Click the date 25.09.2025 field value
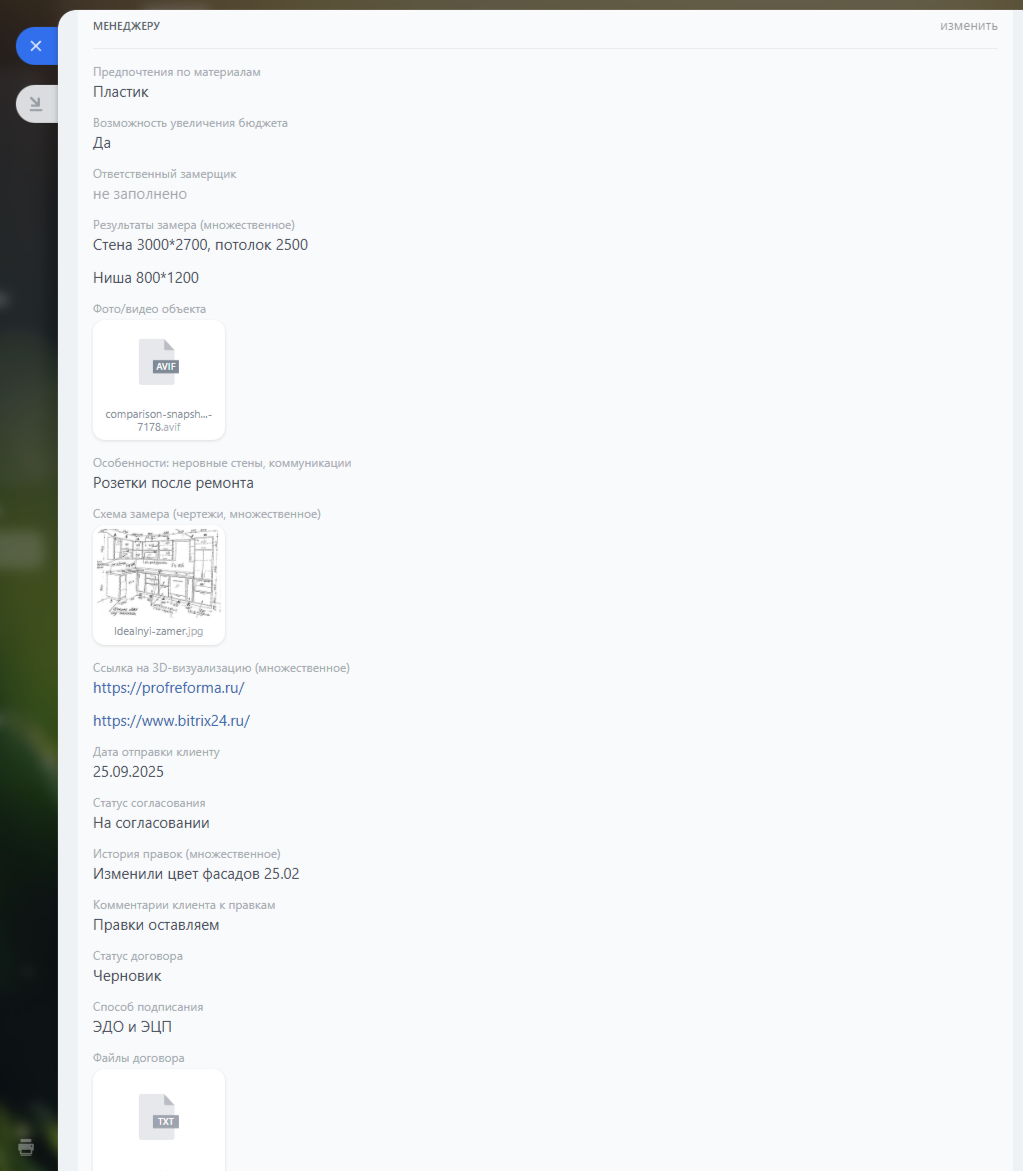Viewport: 1023px width, 1171px height. (x=128, y=772)
